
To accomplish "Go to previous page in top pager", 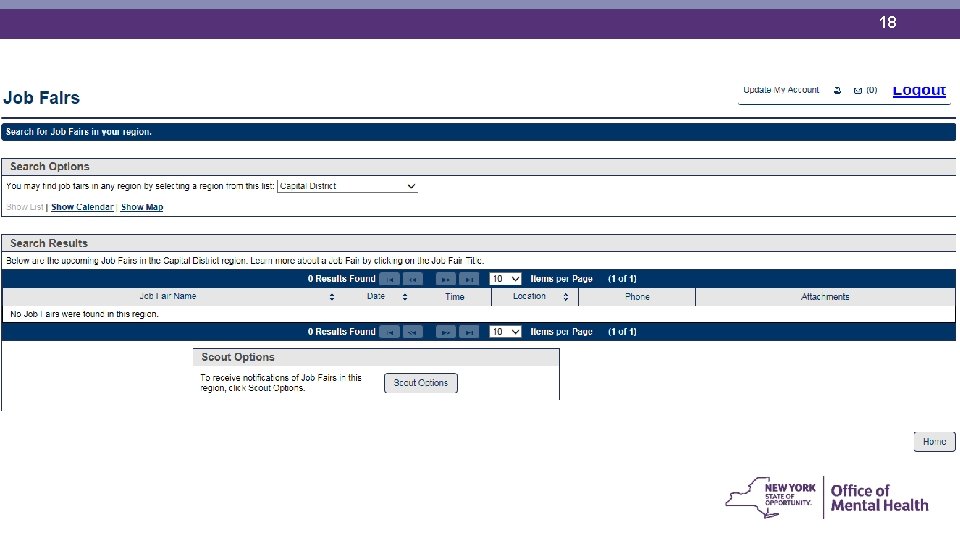I will pyautogui.click(x=413, y=279).
